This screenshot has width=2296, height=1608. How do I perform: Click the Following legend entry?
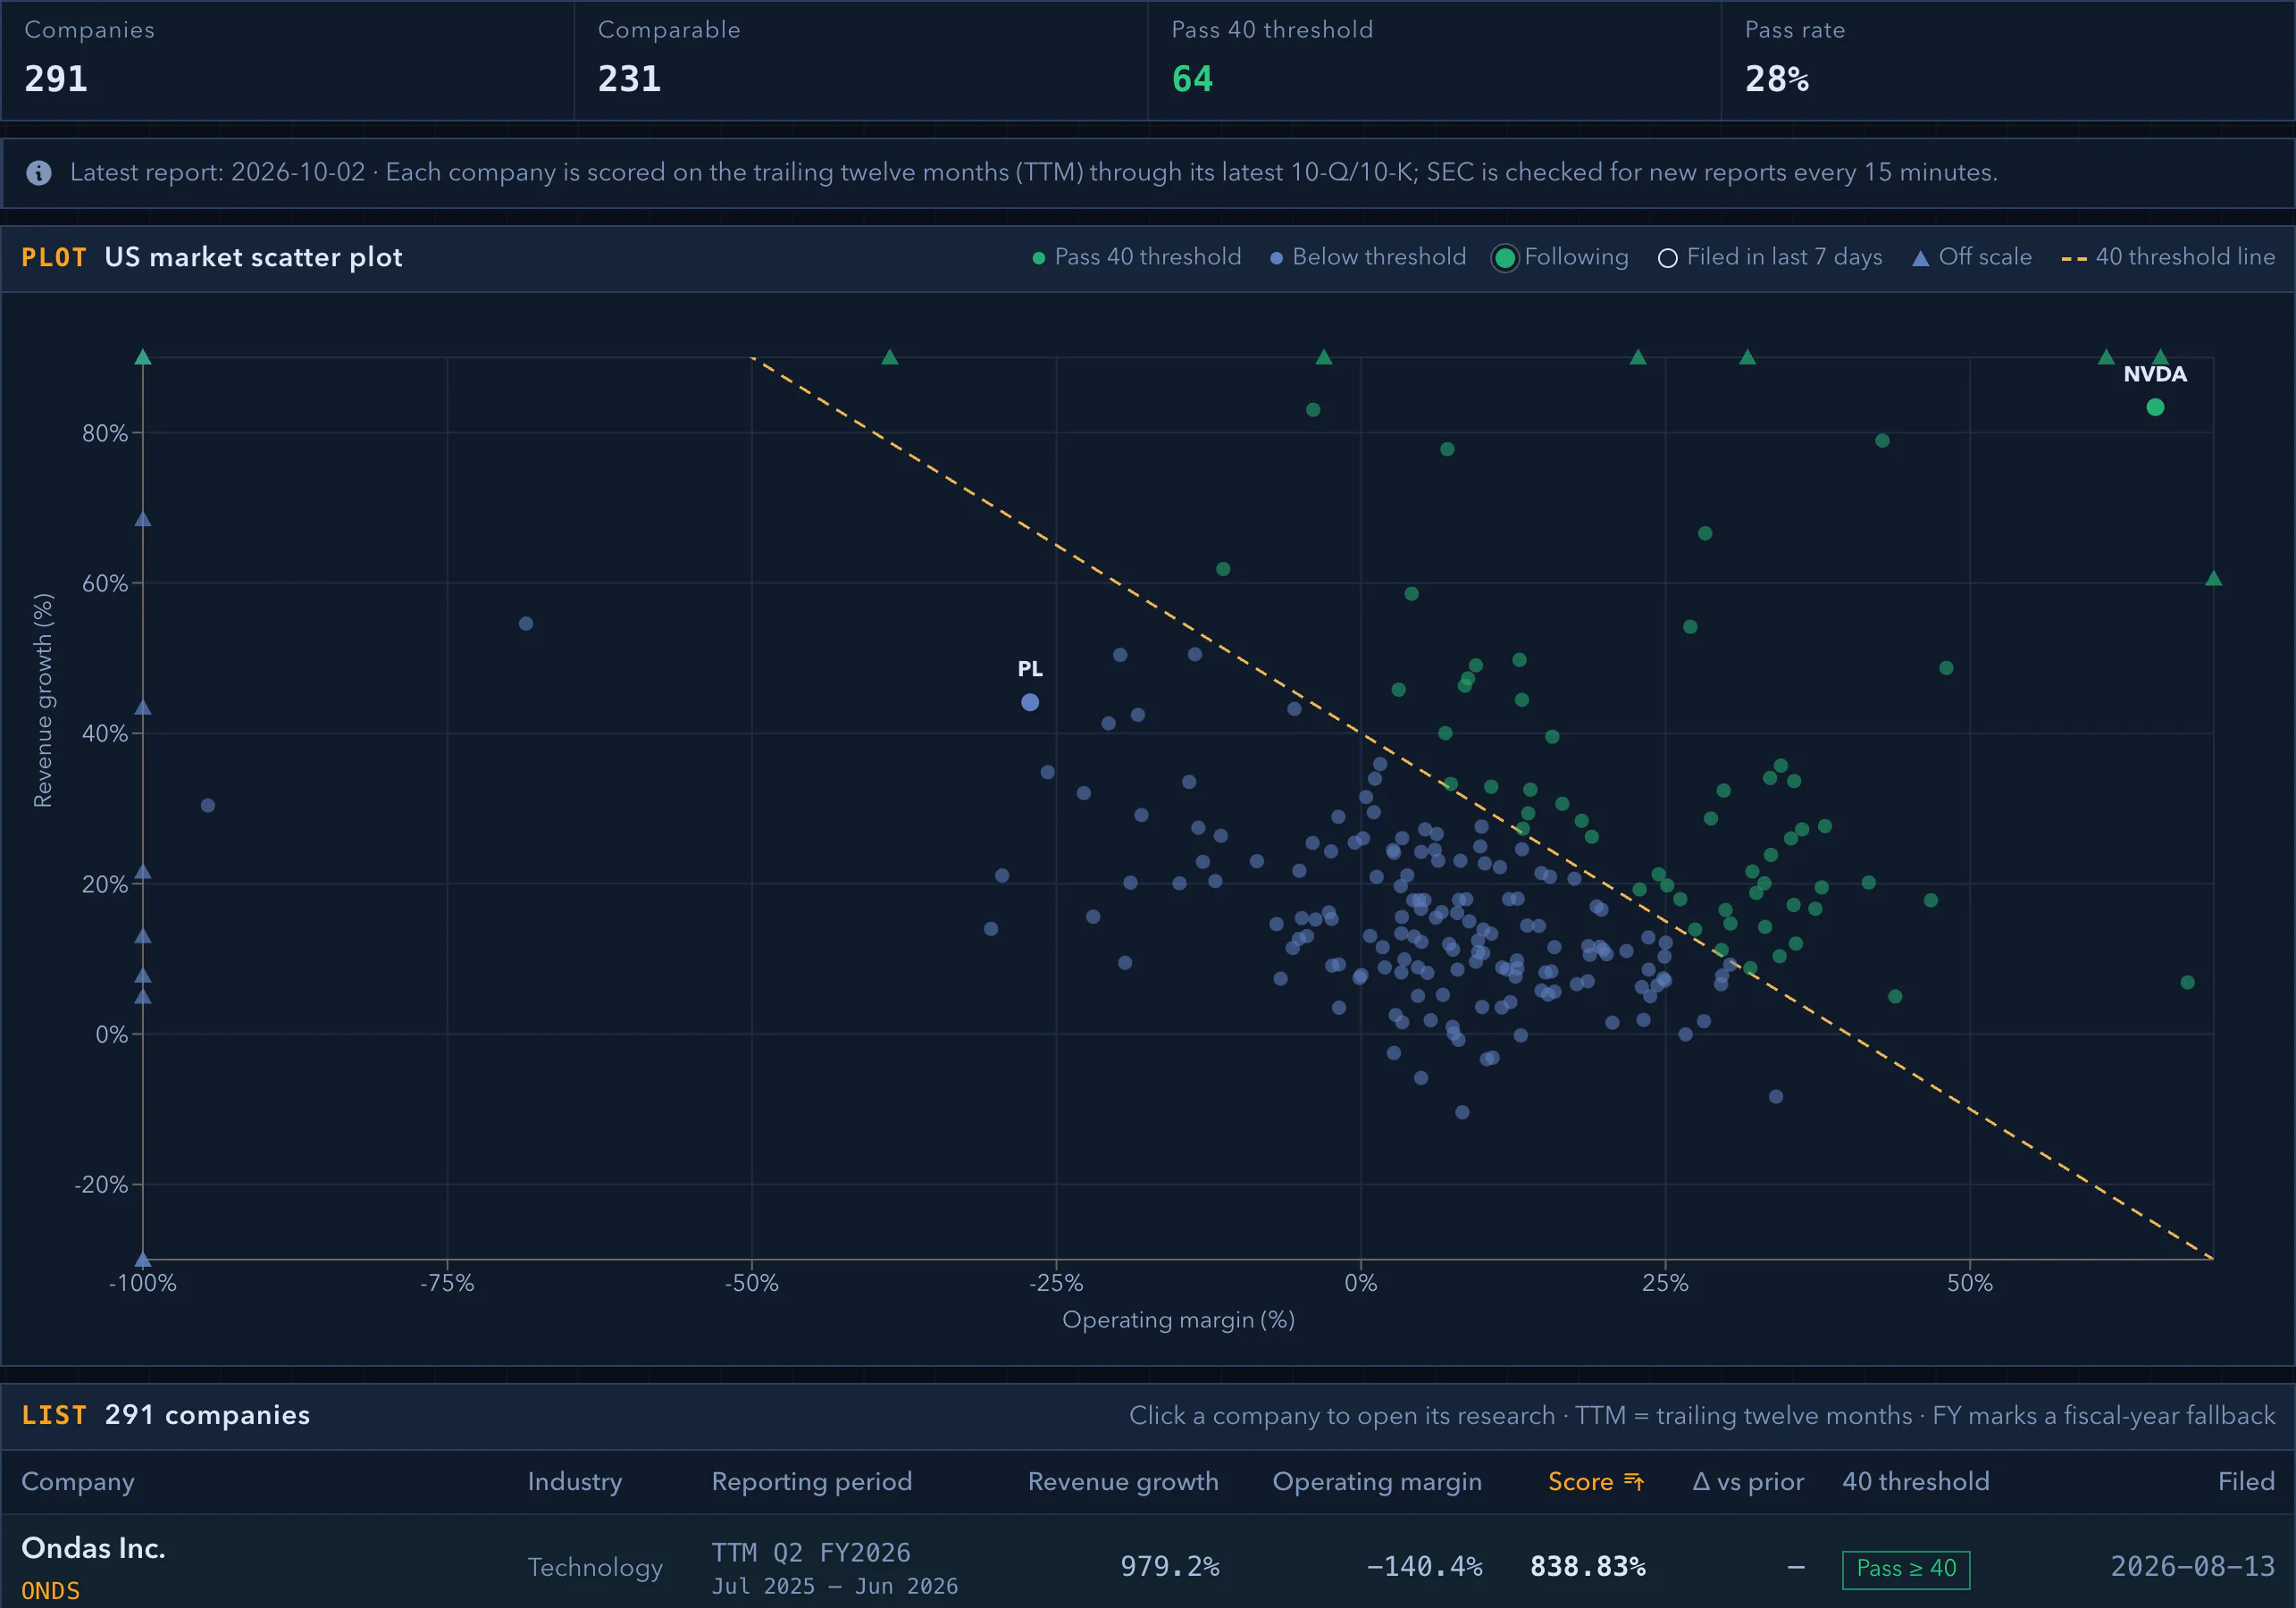click(1560, 257)
